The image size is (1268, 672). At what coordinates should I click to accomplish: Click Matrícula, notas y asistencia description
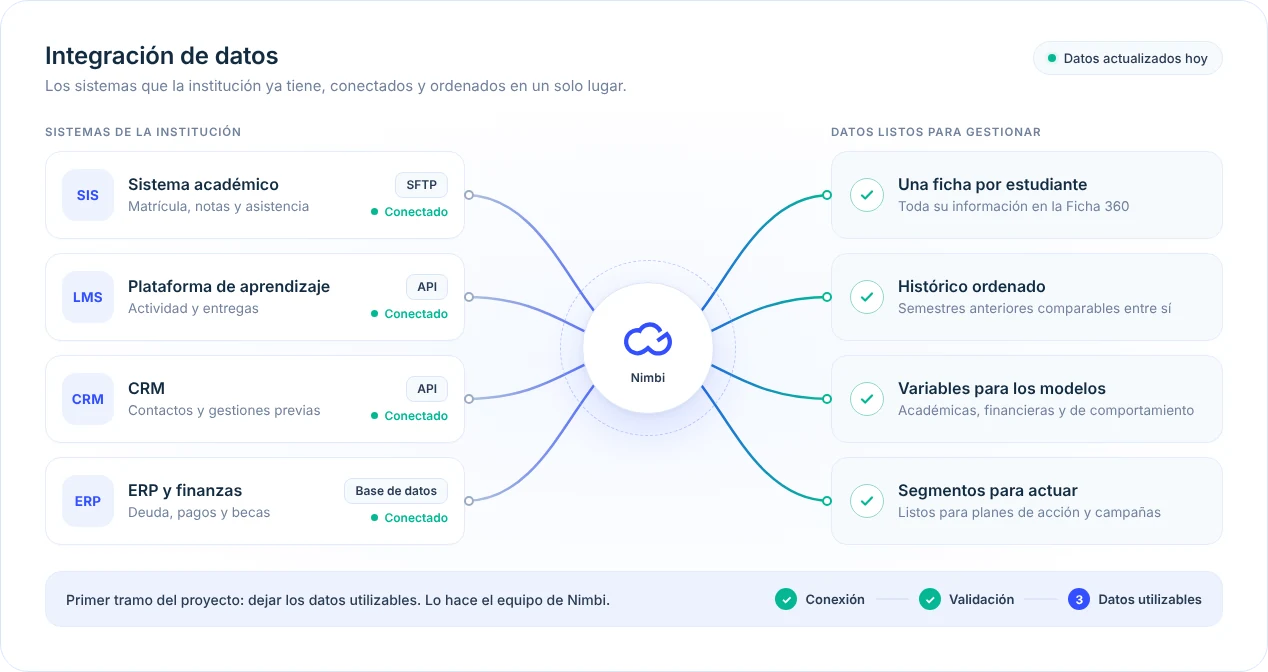218,207
